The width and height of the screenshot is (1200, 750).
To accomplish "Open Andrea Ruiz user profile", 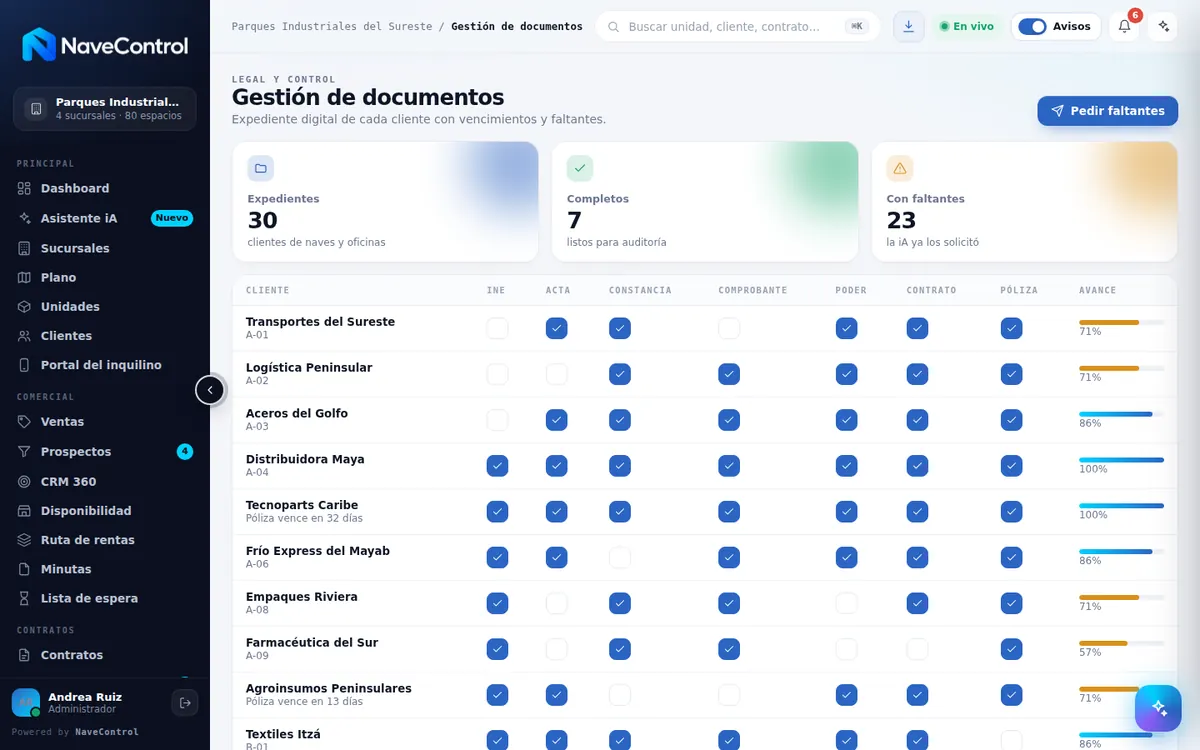I will (84, 703).
